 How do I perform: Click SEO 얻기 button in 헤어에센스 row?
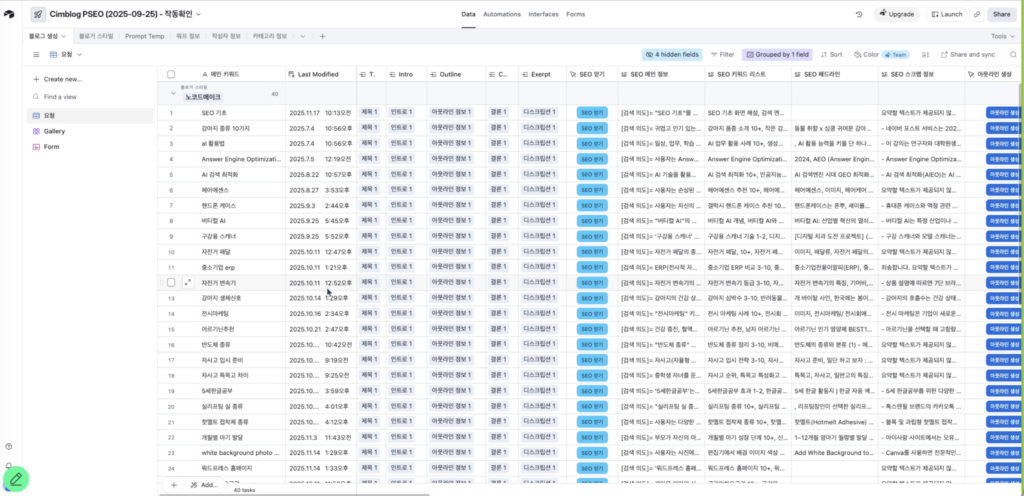click(x=592, y=190)
